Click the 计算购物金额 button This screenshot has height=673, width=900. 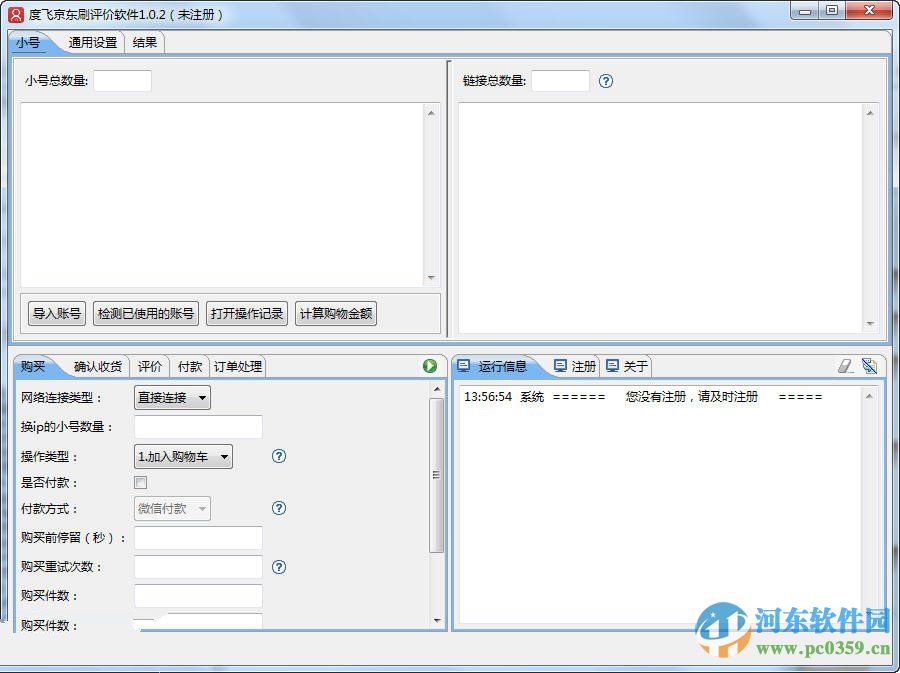335,312
